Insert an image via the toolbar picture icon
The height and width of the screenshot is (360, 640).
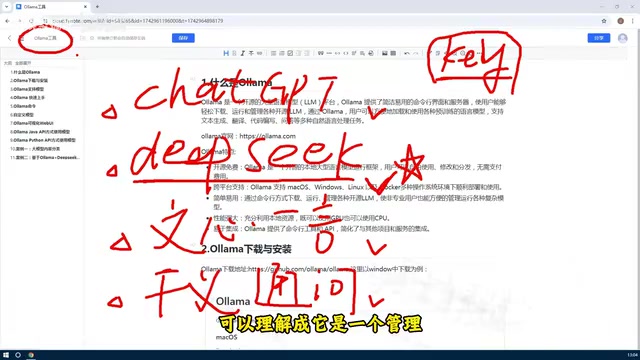pyautogui.click(x=384, y=53)
